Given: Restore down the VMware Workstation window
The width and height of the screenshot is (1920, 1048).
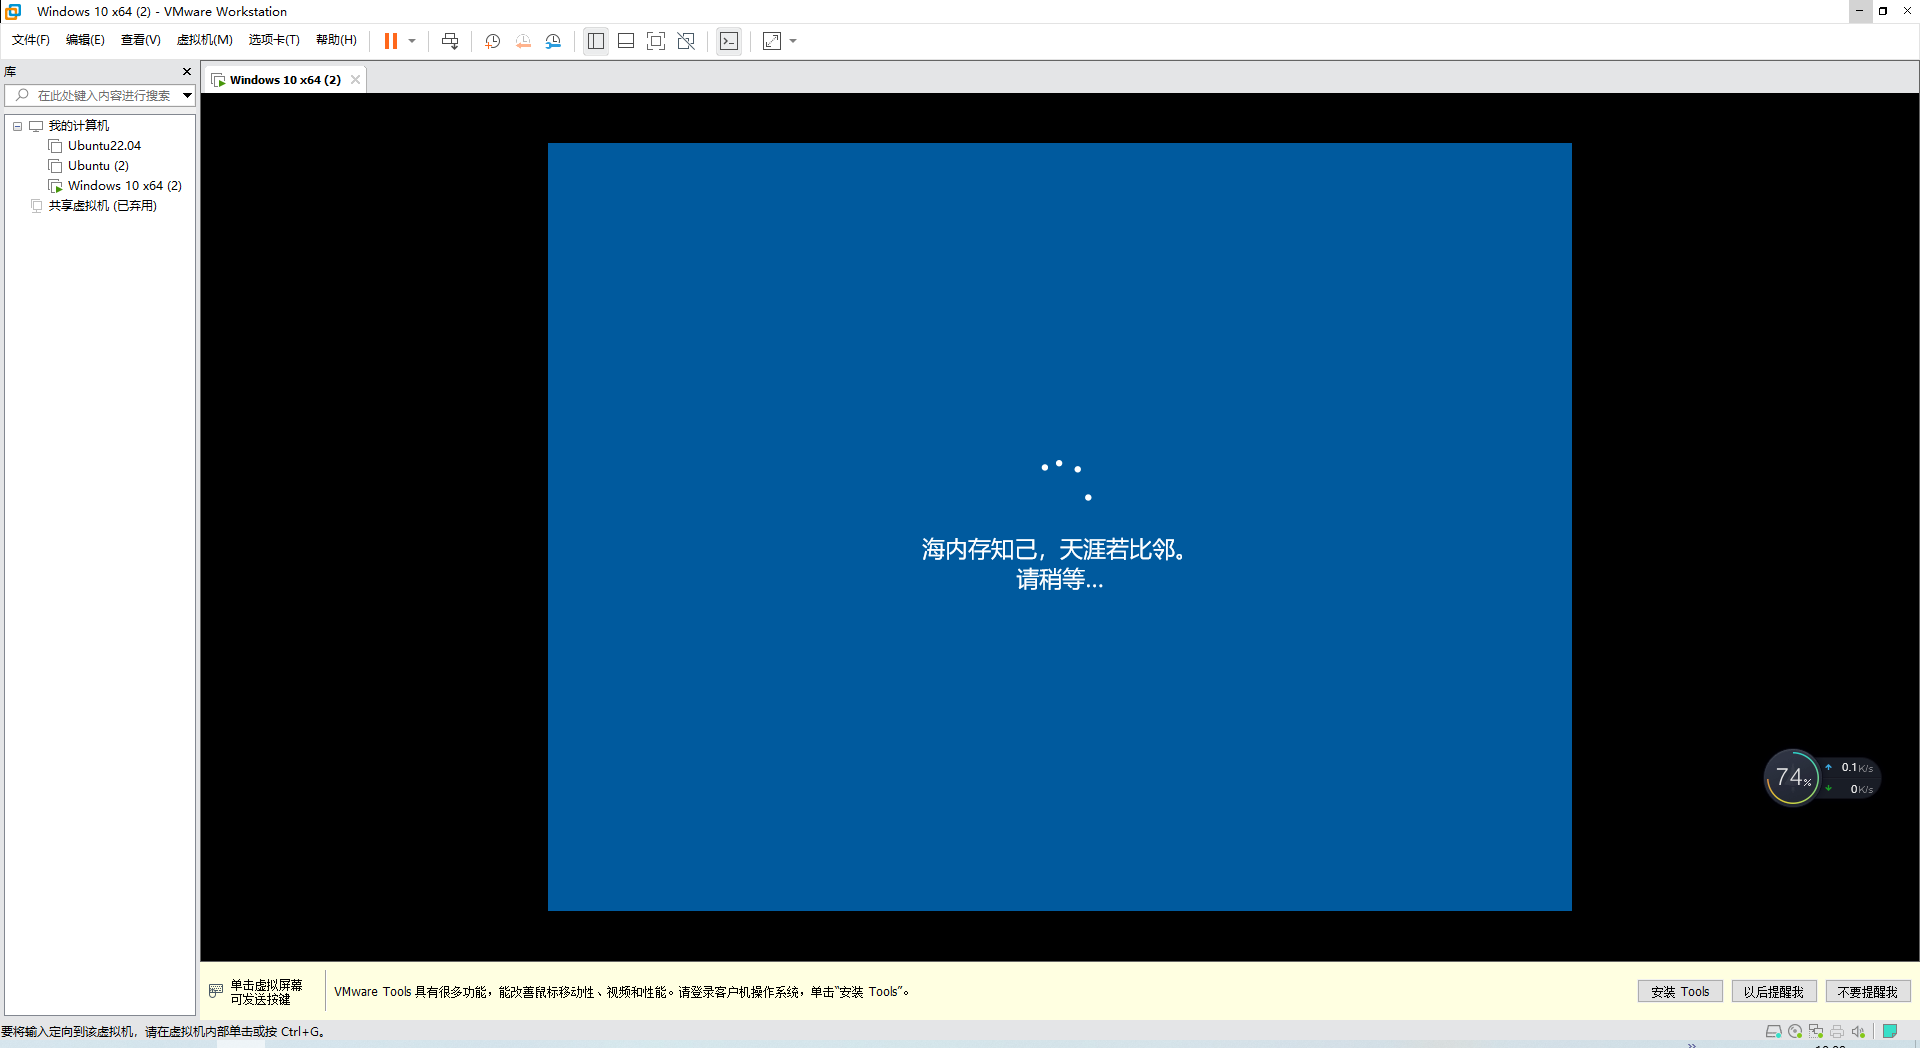Looking at the screenshot, I should (x=1883, y=11).
